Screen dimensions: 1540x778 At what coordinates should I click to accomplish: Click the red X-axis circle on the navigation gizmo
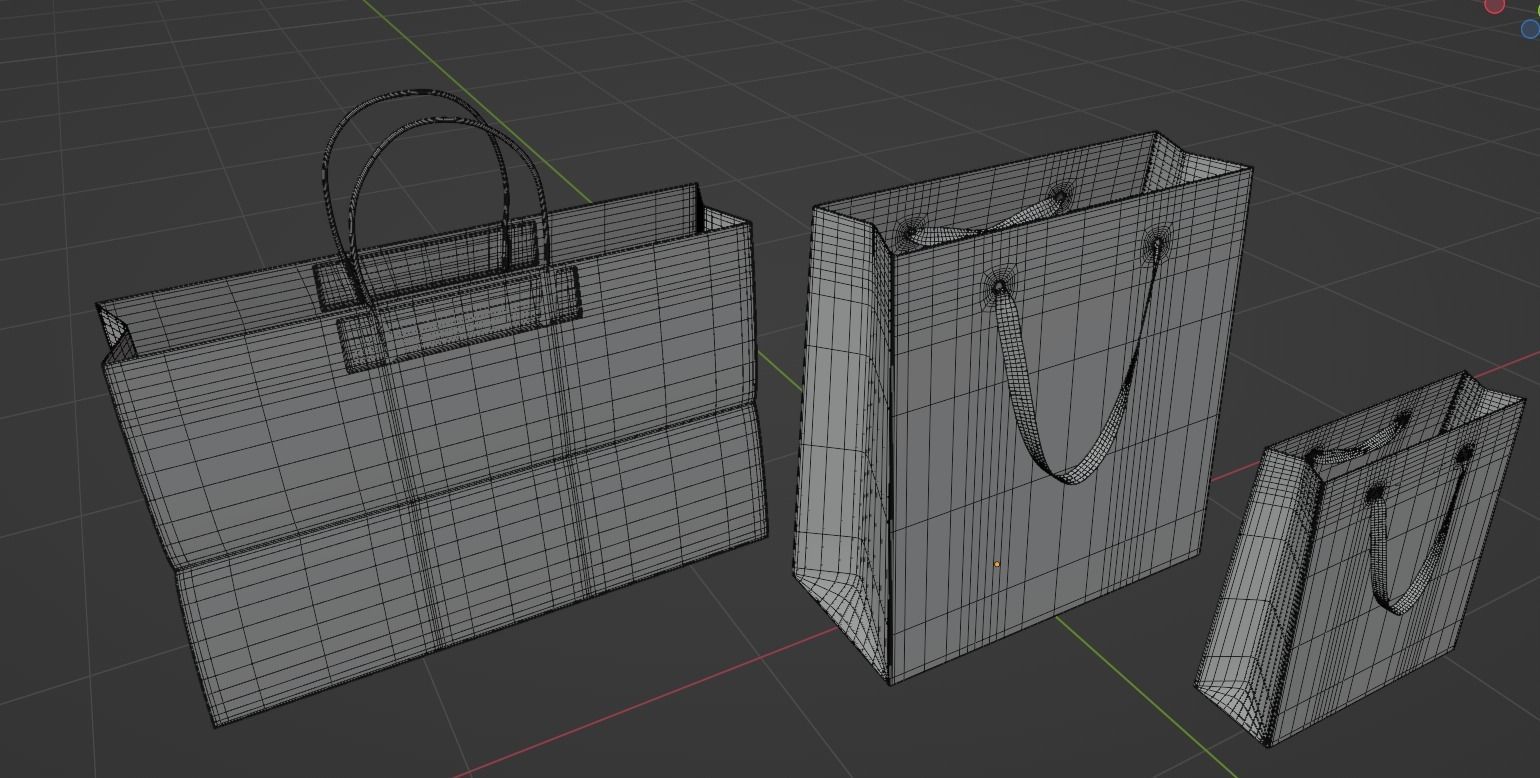1494,5
